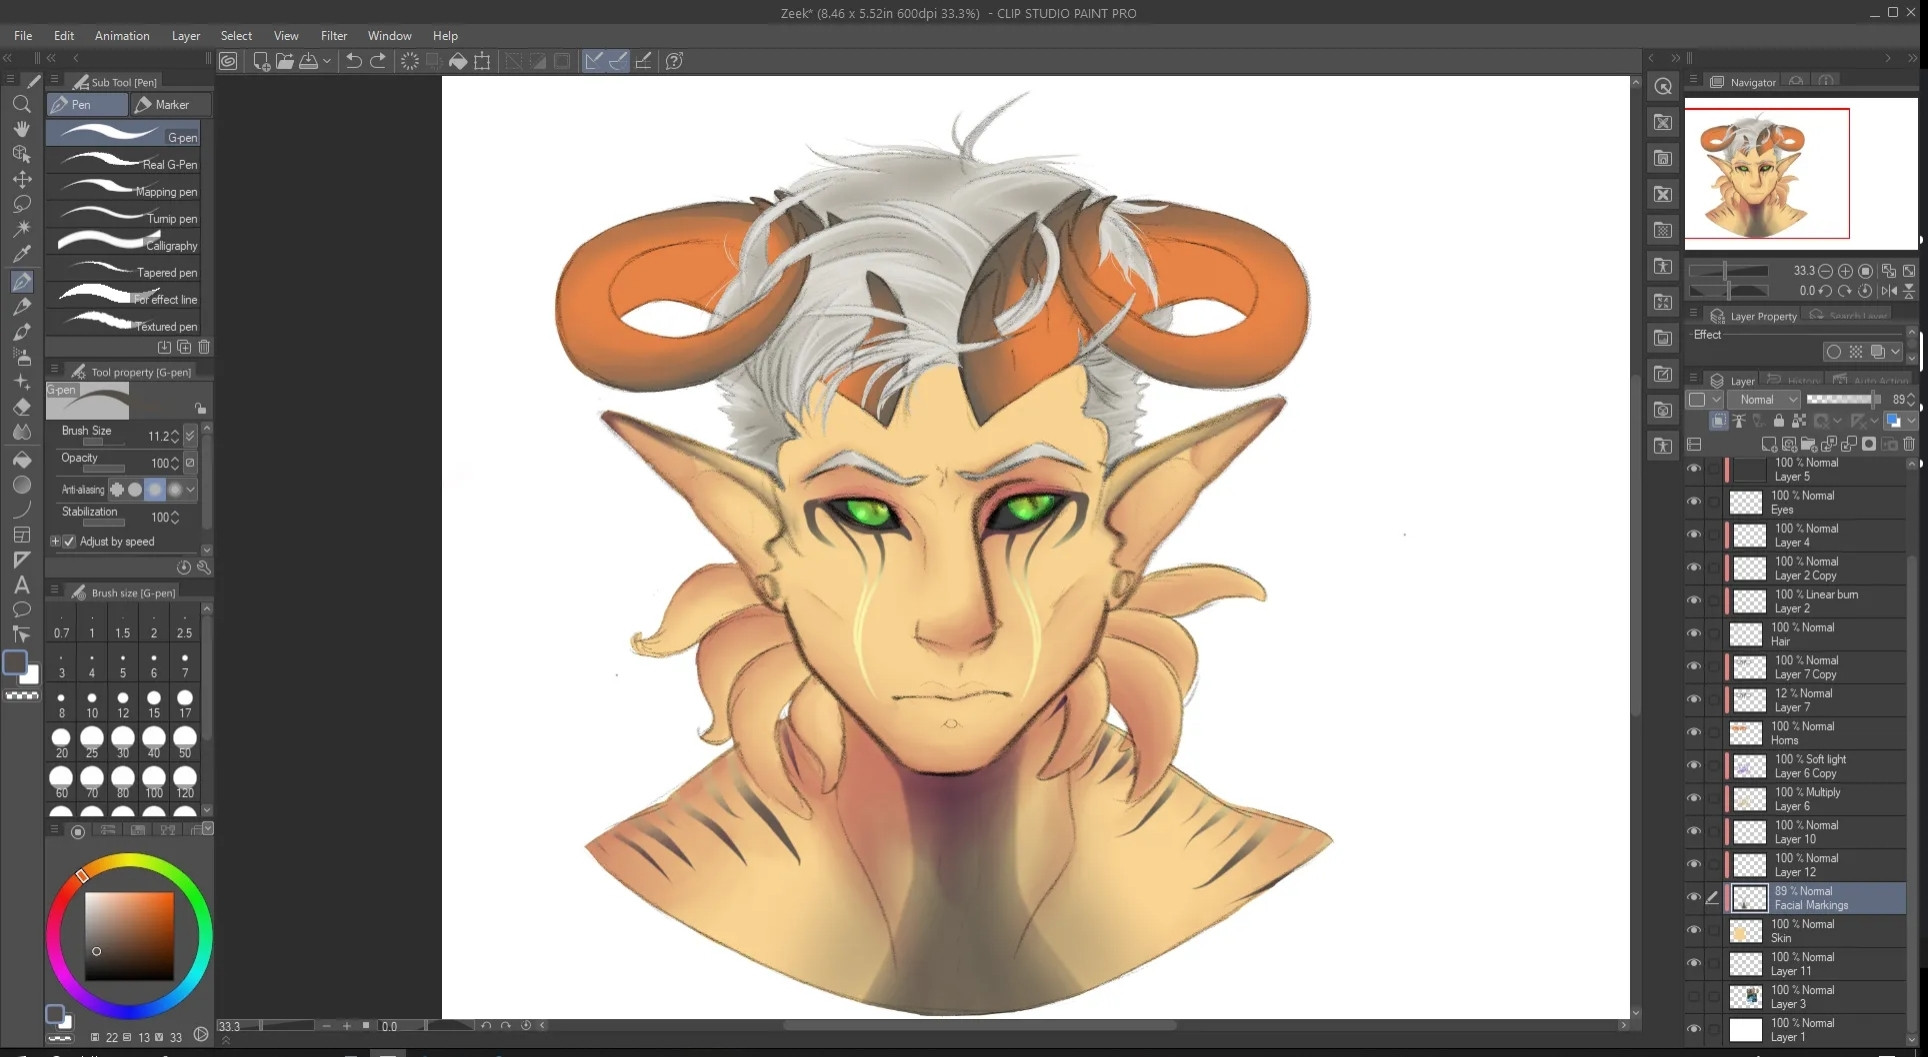Click New raster layer icon
The image size is (1928, 1057).
(1768, 444)
